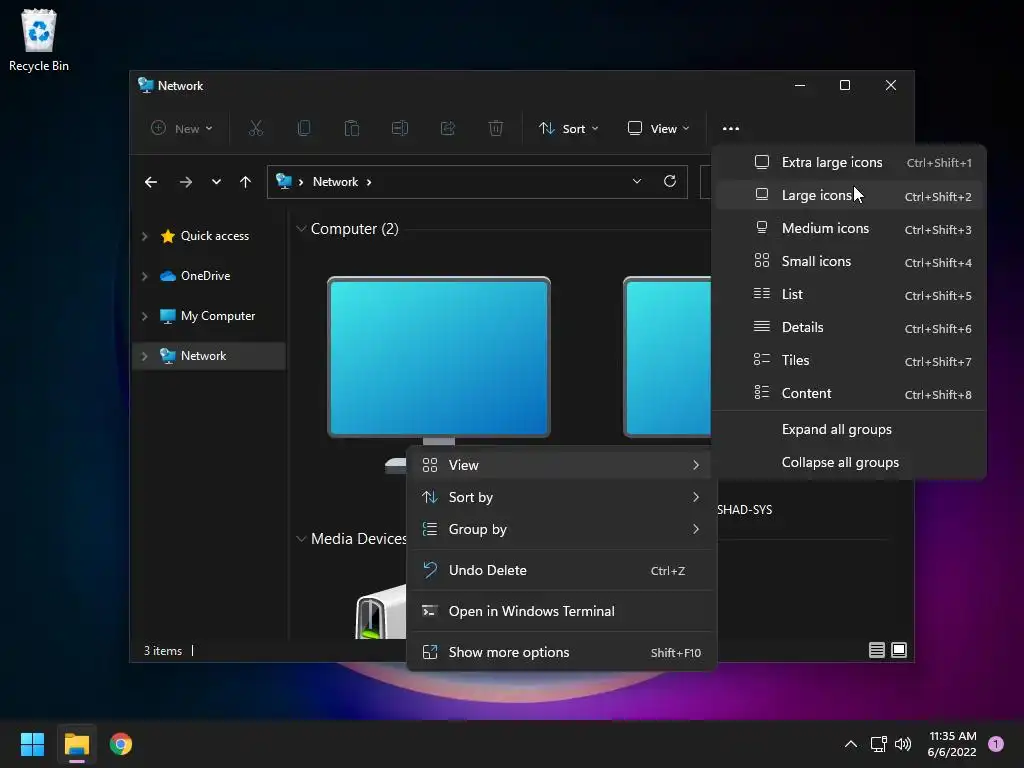Open Recycle Bin desktop icon

point(39,40)
